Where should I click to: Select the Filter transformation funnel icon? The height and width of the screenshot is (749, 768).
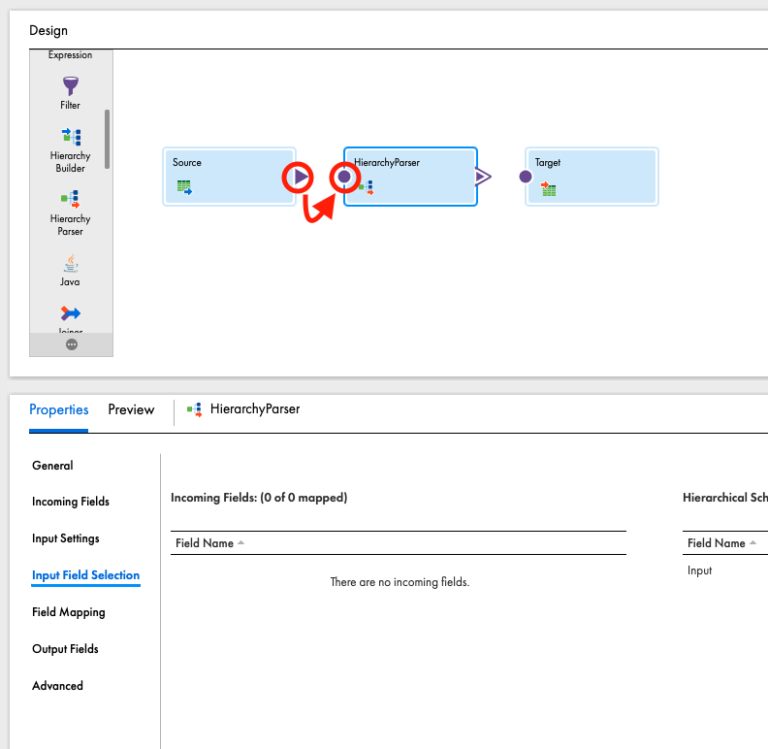(70, 86)
